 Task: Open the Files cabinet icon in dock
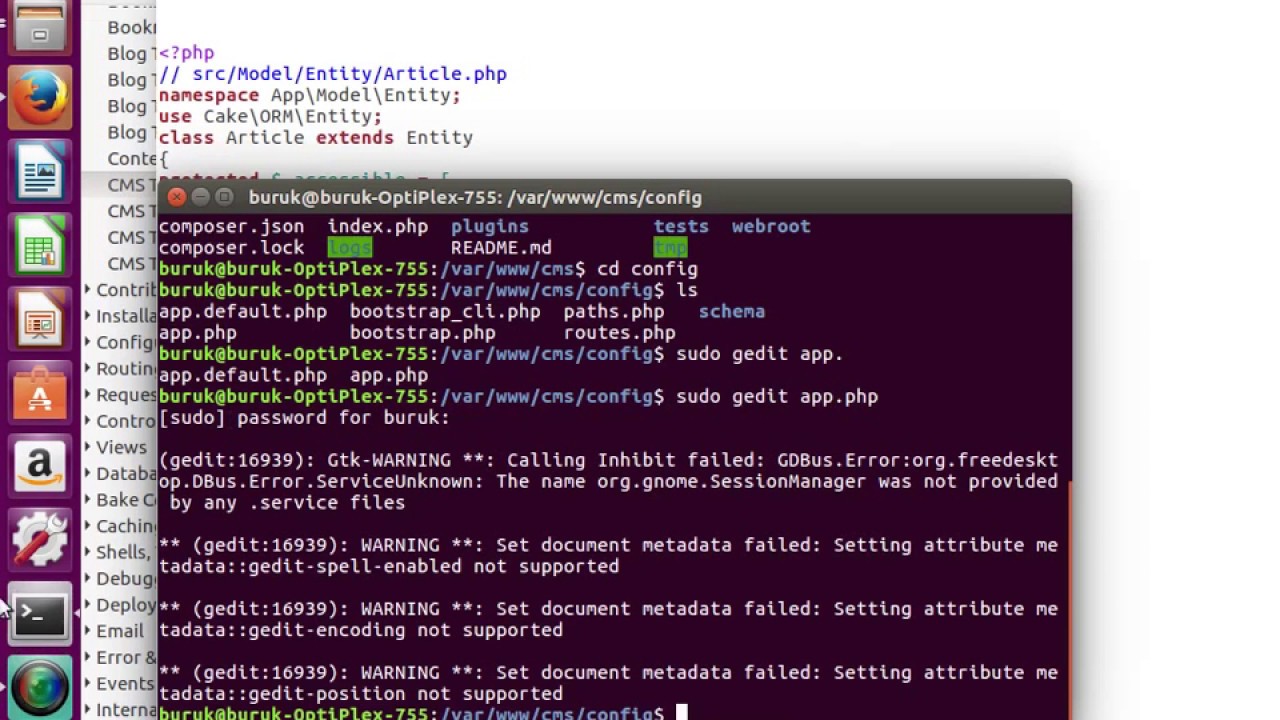(40, 28)
